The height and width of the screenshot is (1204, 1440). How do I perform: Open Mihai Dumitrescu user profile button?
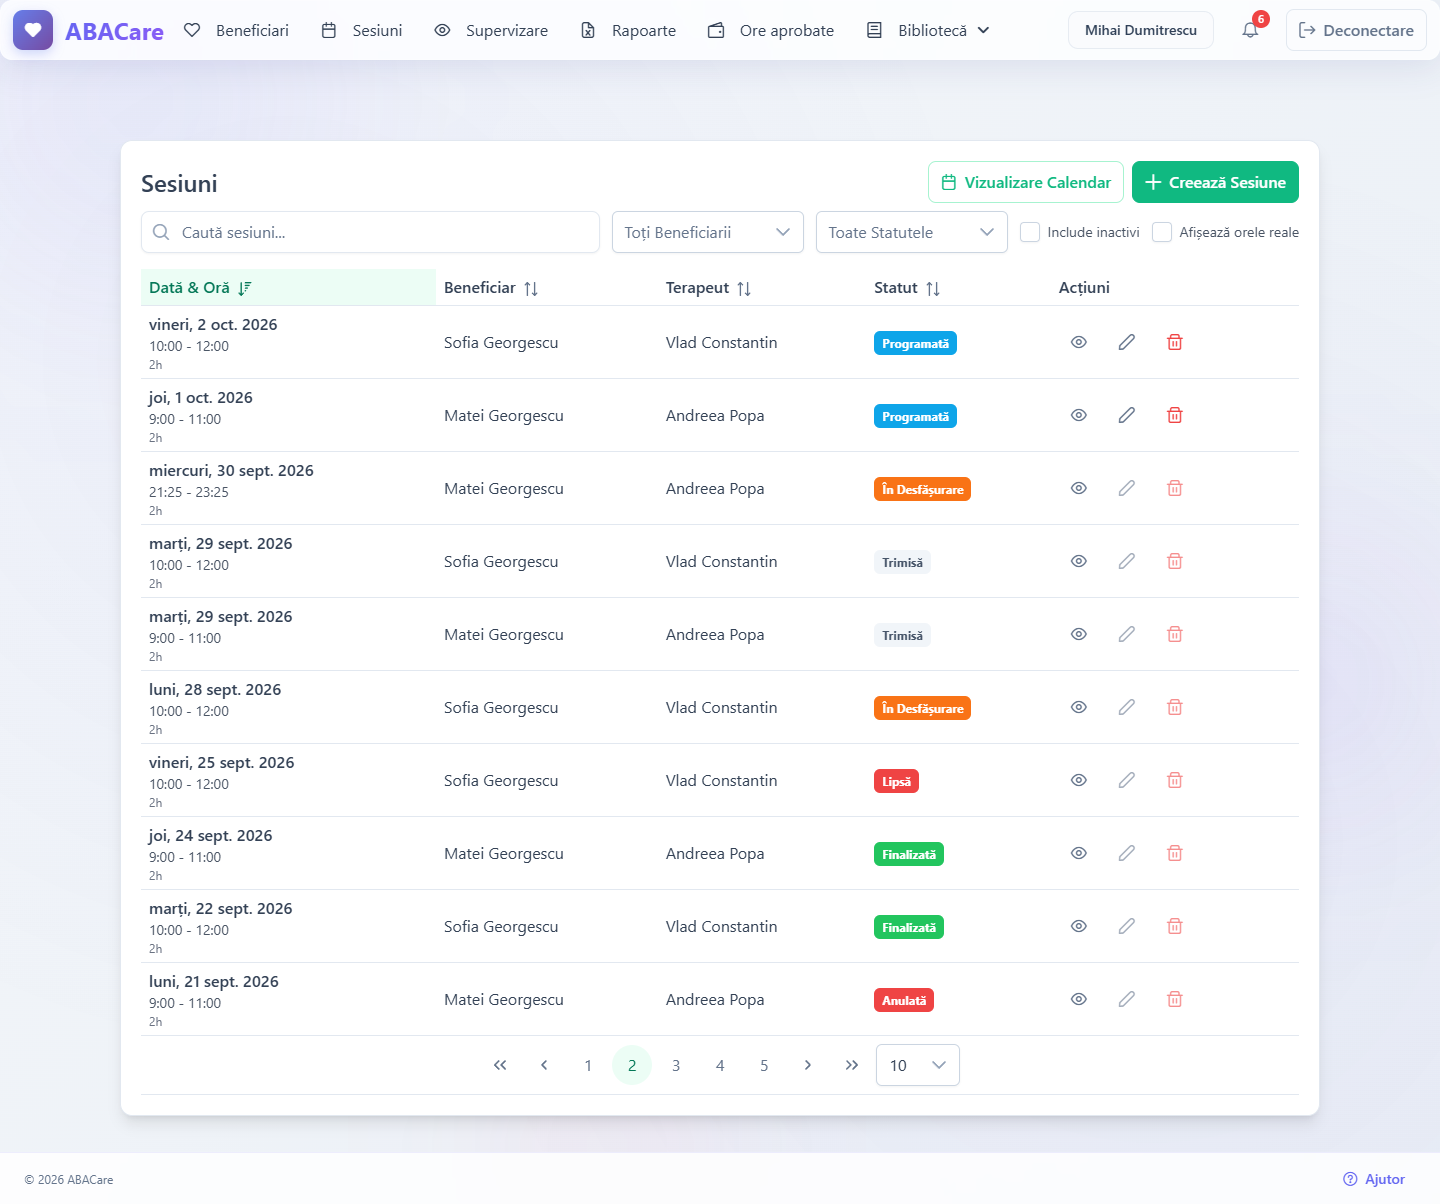click(x=1141, y=30)
